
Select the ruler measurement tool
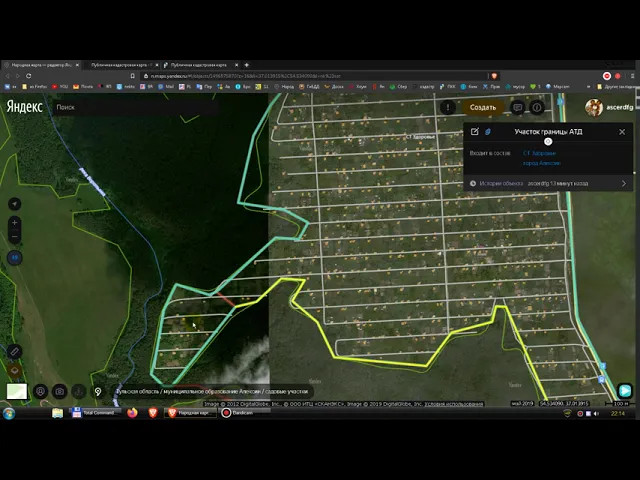15,351
